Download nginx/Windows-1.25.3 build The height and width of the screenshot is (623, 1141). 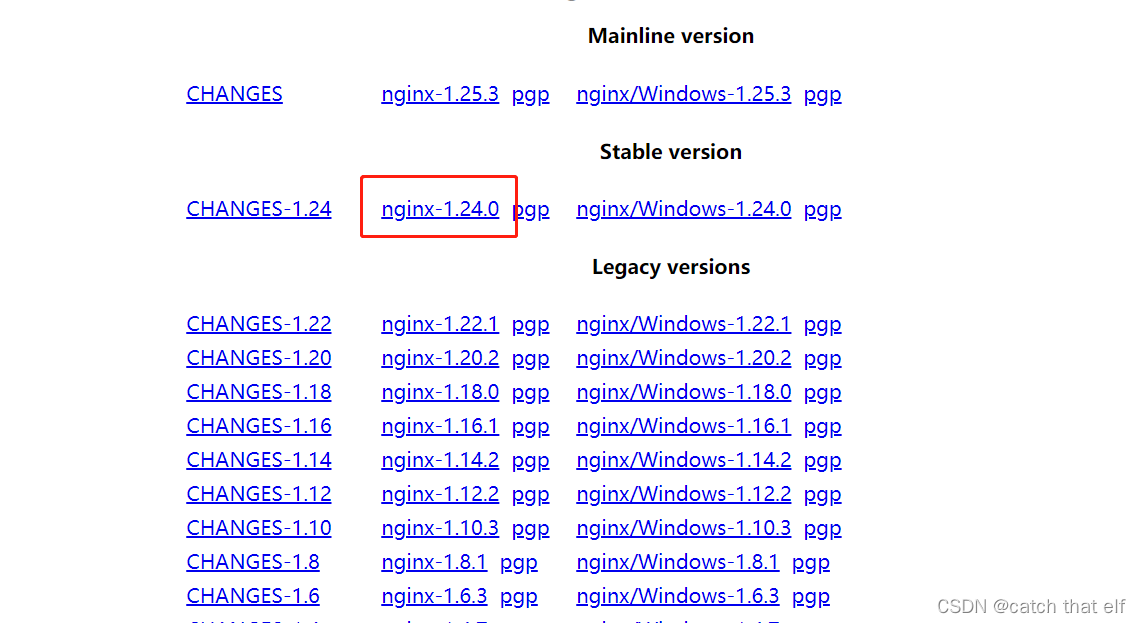tap(683, 93)
